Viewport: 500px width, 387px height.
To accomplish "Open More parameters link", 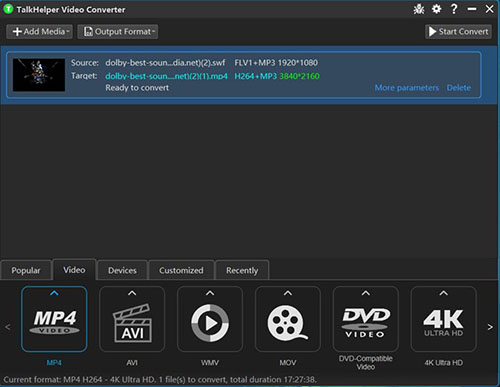I will [407, 88].
